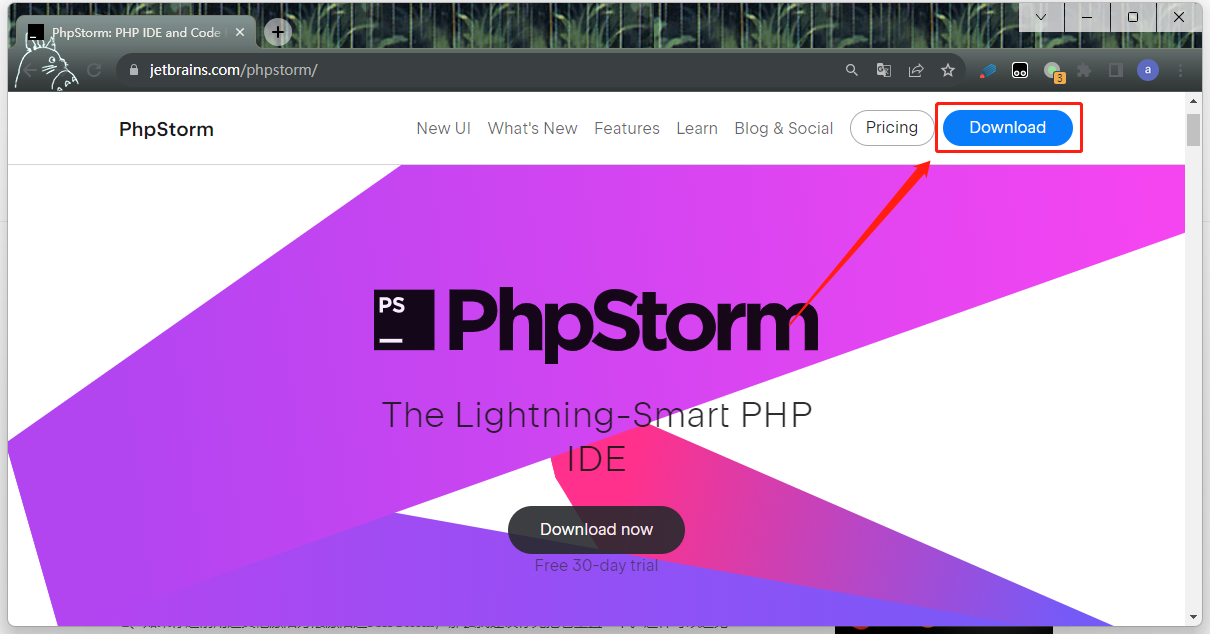Screen dimensions: 1210x634
Task: Click the scrollbar up arrow
Action: click(x=1193, y=101)
